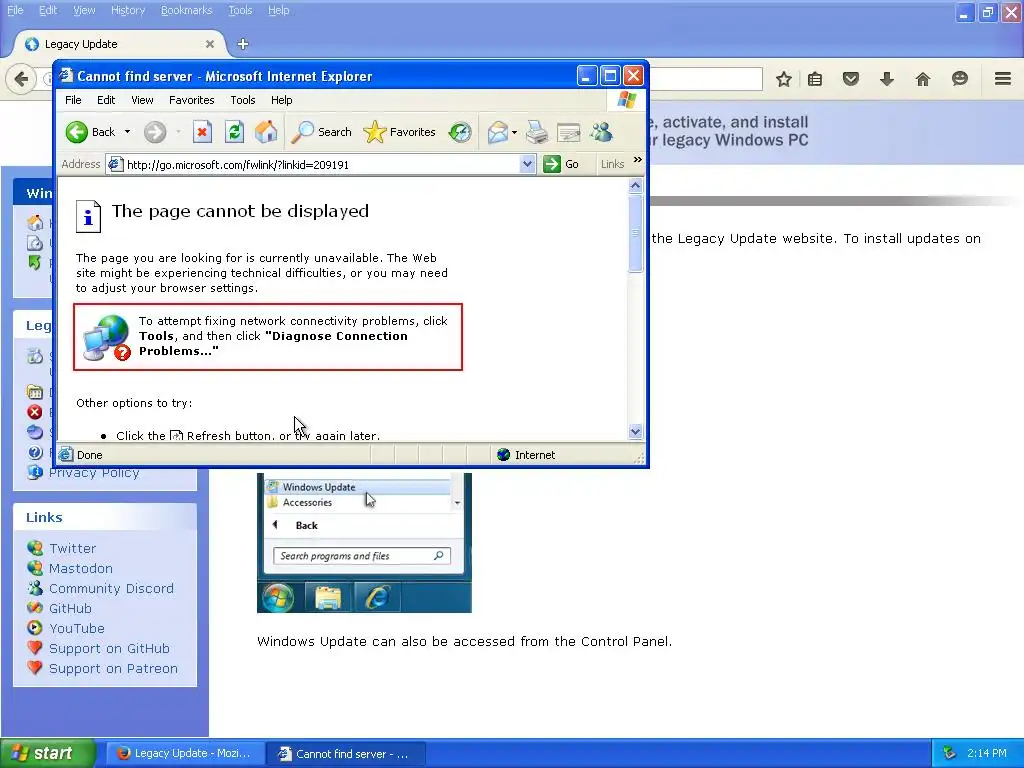Print the page with printer icon
1024x768 pixels.
point(537,132)
